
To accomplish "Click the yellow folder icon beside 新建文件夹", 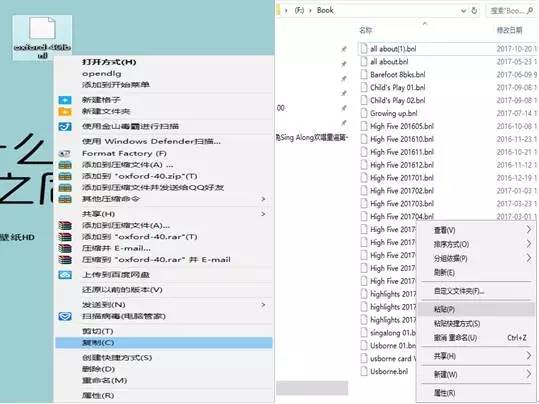I will [x=65, y=111].
